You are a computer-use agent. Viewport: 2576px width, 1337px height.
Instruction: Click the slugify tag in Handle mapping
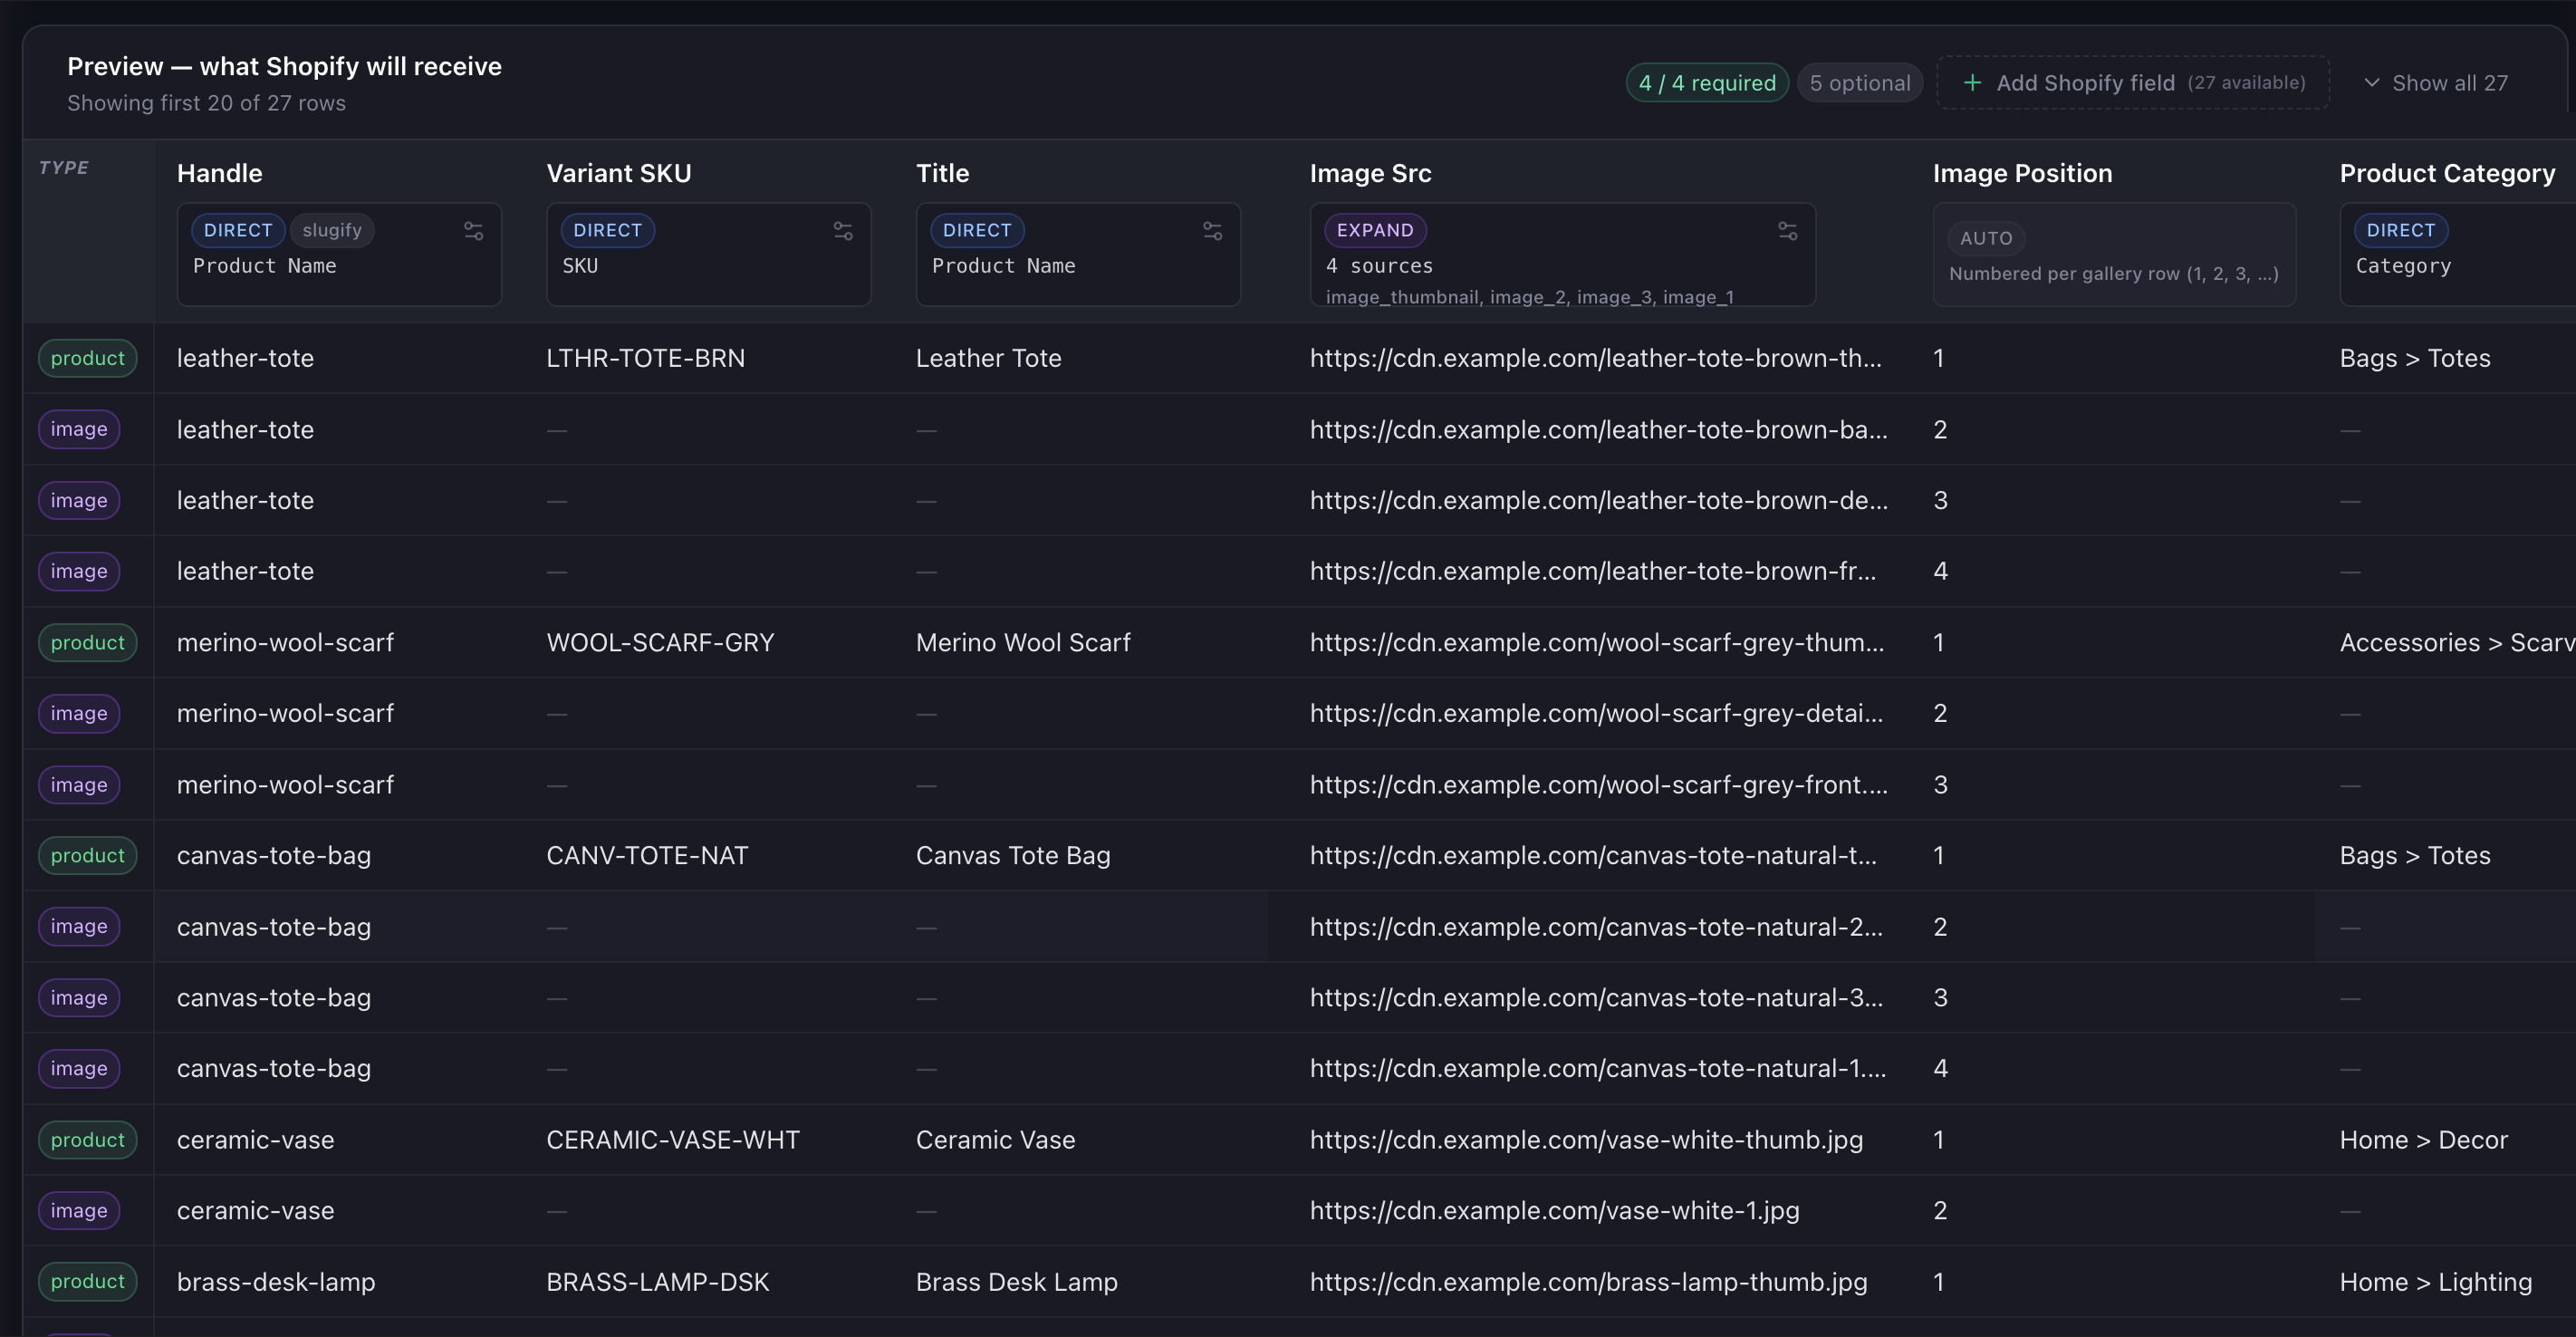click(x=332, y=230)
